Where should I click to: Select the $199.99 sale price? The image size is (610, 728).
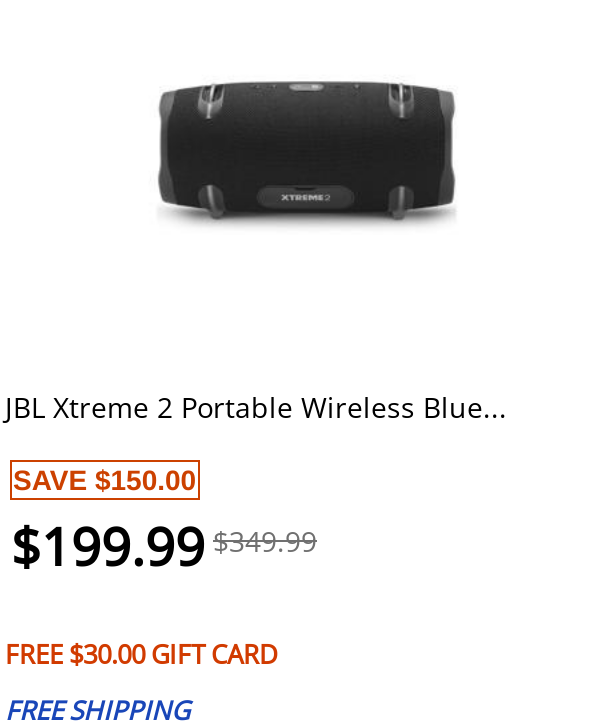pyautogui.click(x=108, y=546)
